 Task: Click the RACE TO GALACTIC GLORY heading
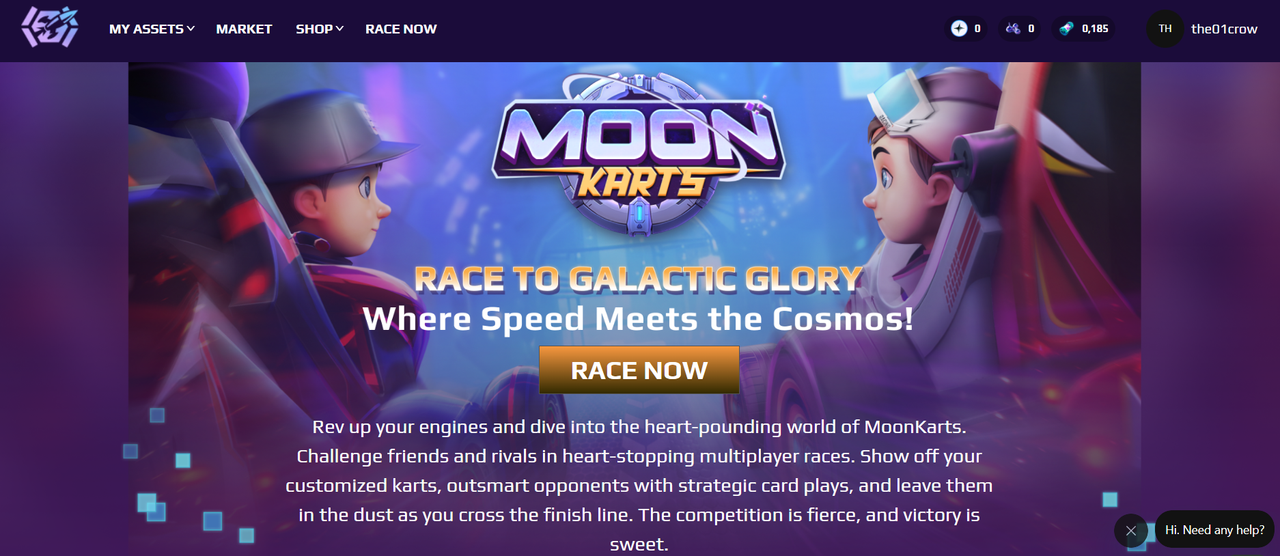(x=638, y=279)
